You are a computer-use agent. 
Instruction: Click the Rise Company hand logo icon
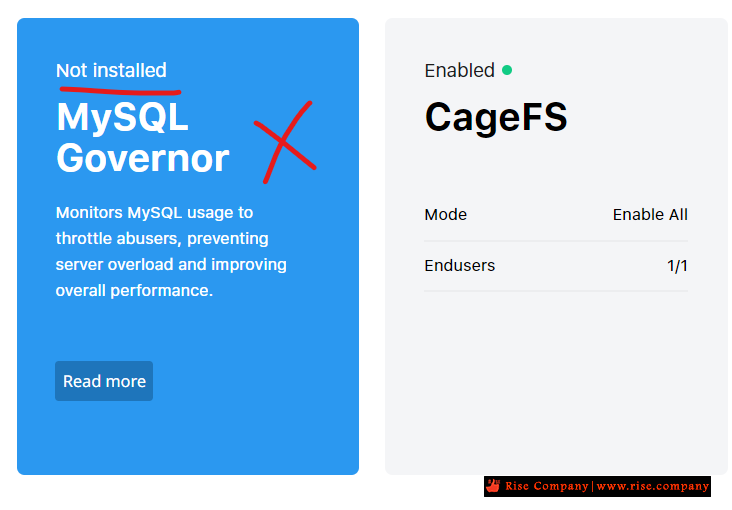pyautogui.click(x=493, y=486)
